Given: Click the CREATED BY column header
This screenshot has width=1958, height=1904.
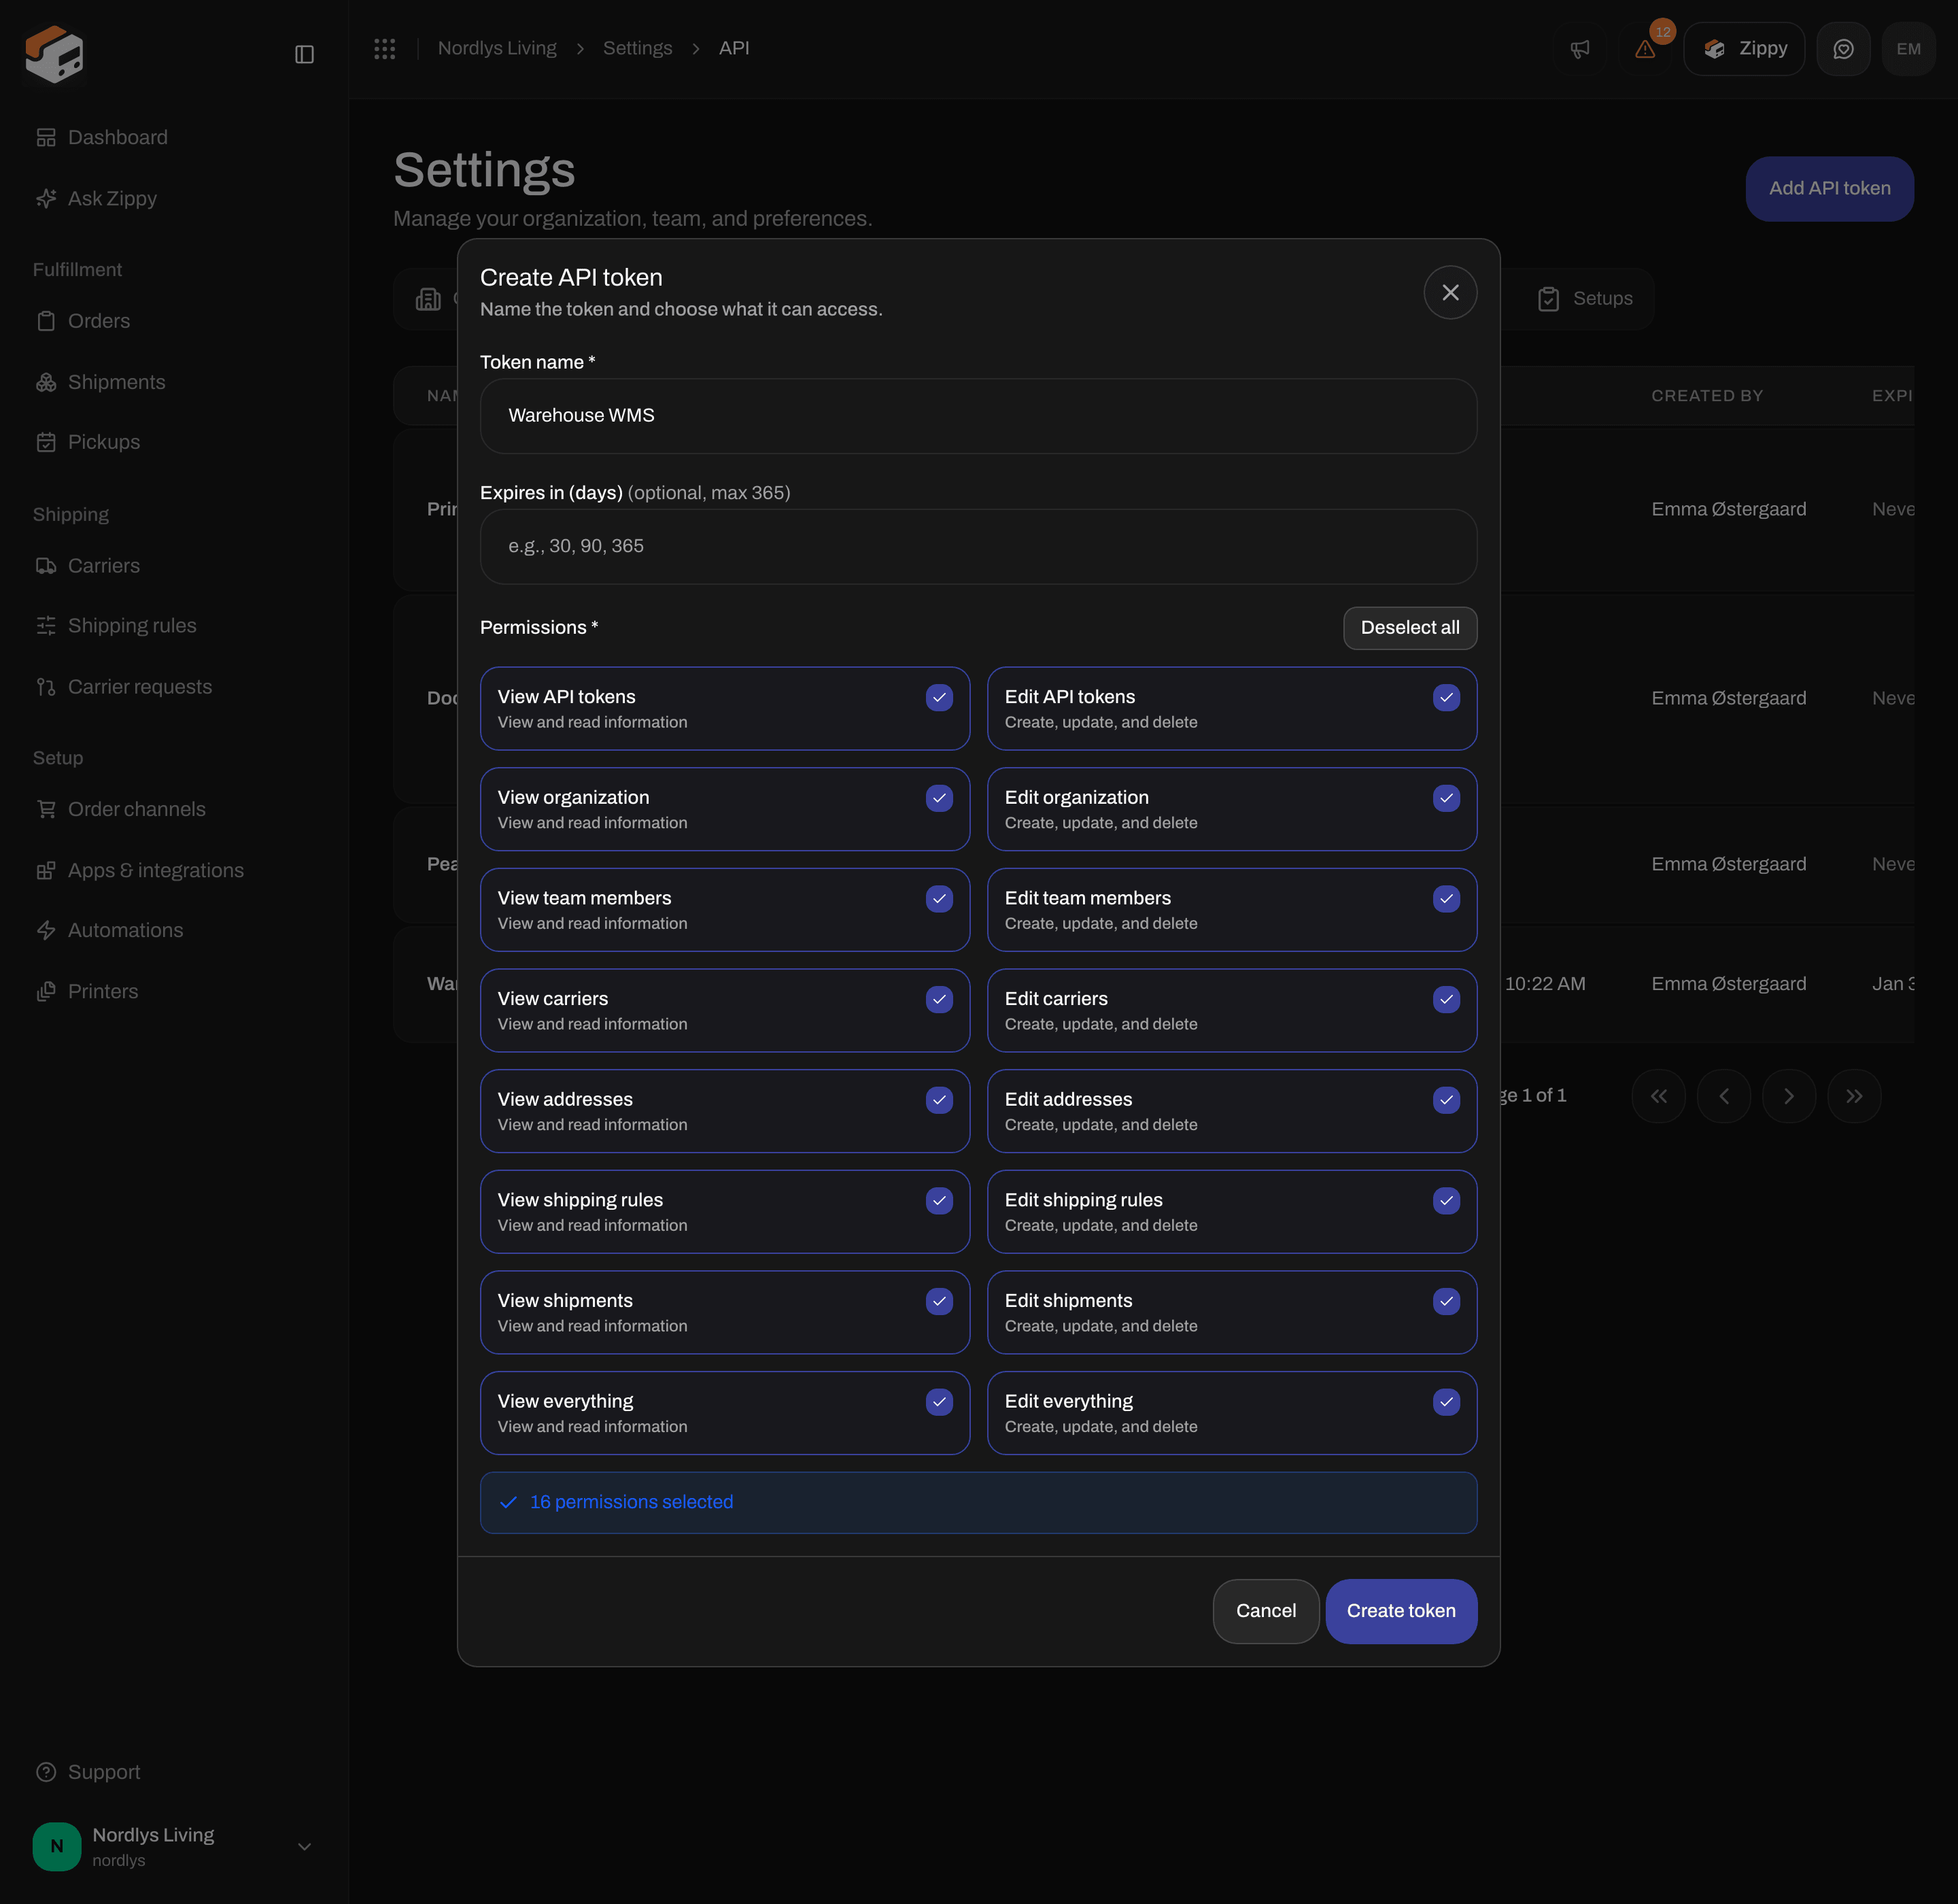Looking at the screenshot, I should click(x=1707, y=396).
